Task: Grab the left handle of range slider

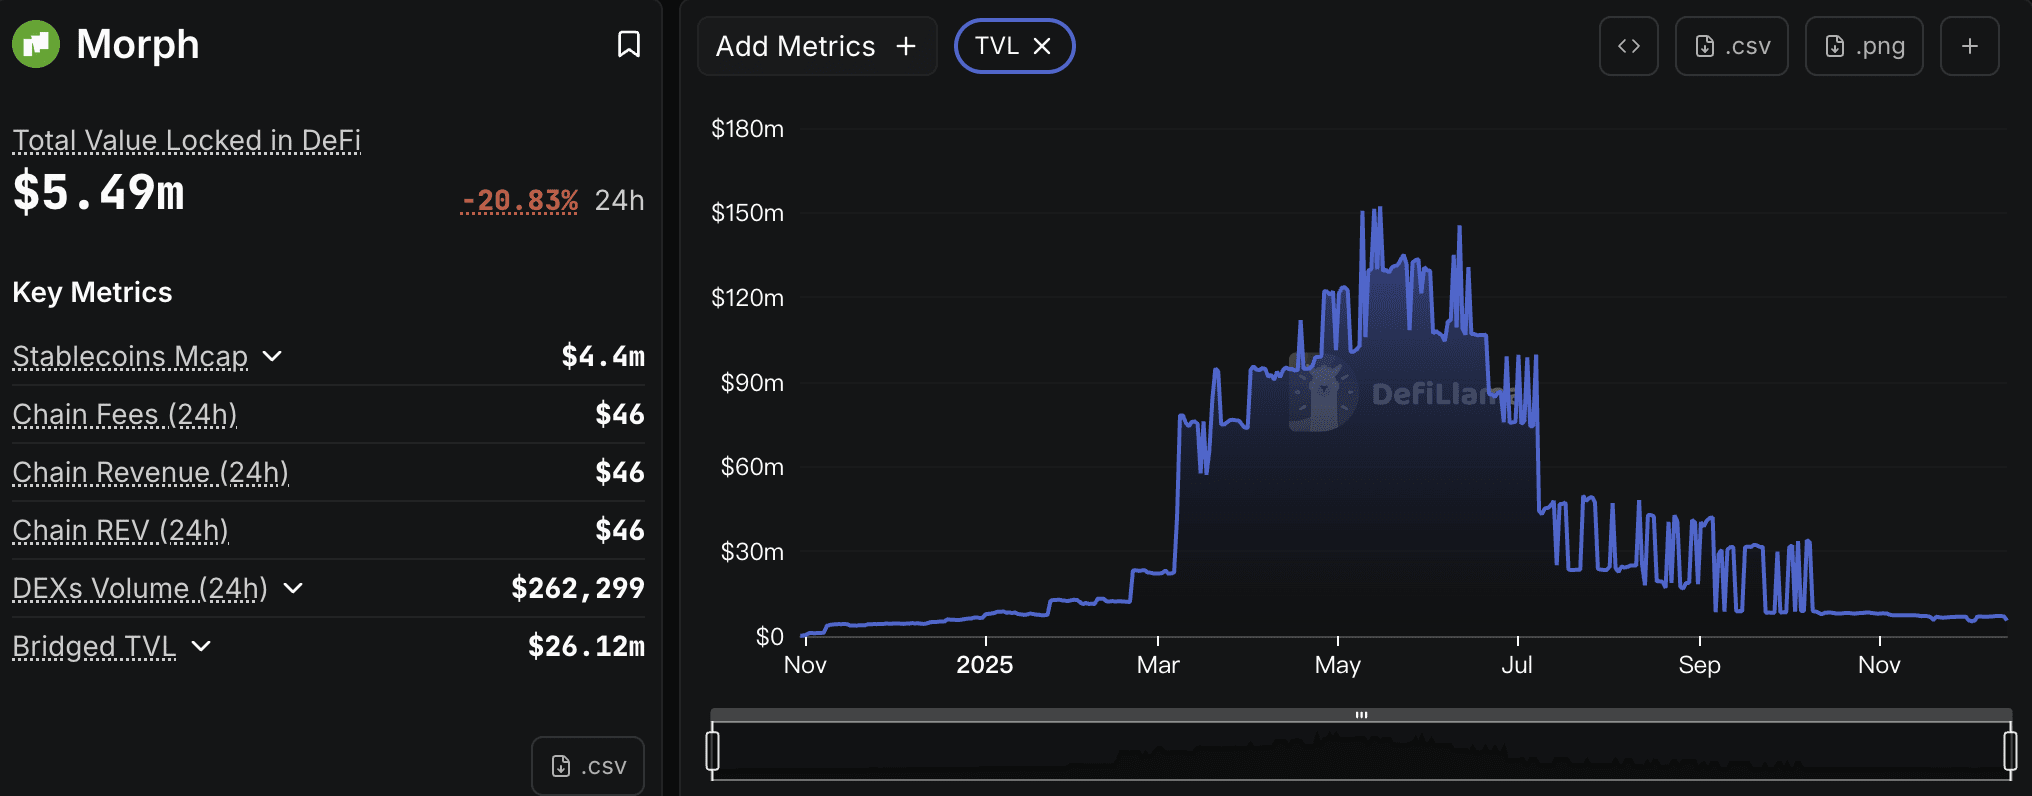Action: [713, 750]
